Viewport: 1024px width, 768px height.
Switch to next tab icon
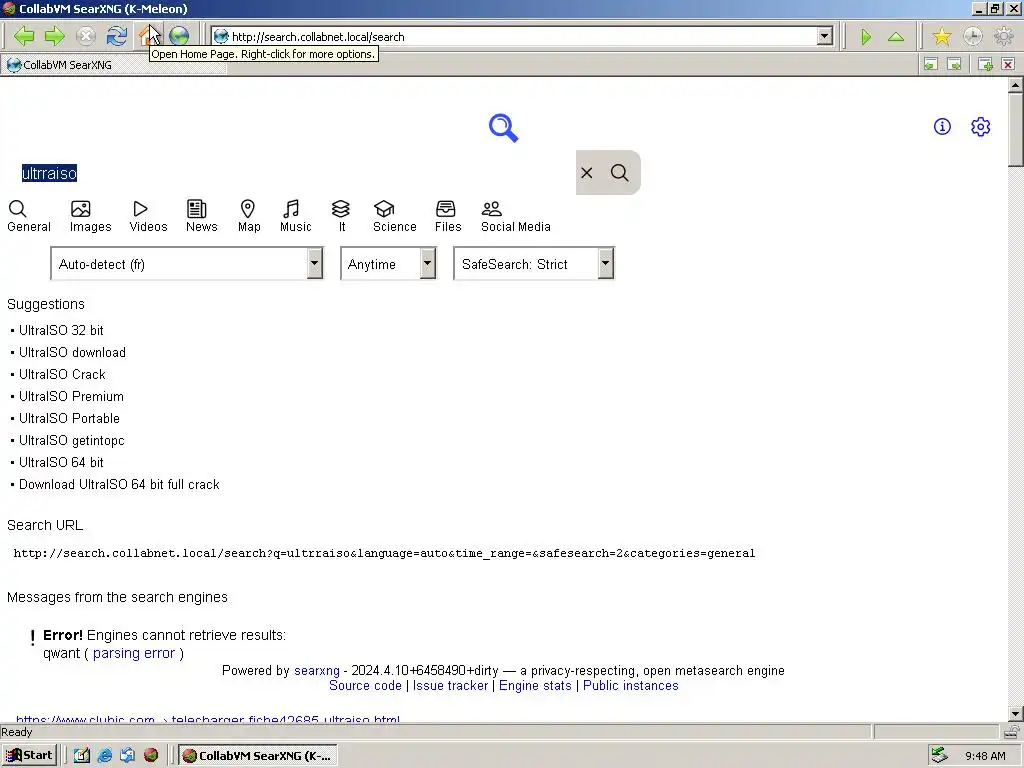(954, 64)
